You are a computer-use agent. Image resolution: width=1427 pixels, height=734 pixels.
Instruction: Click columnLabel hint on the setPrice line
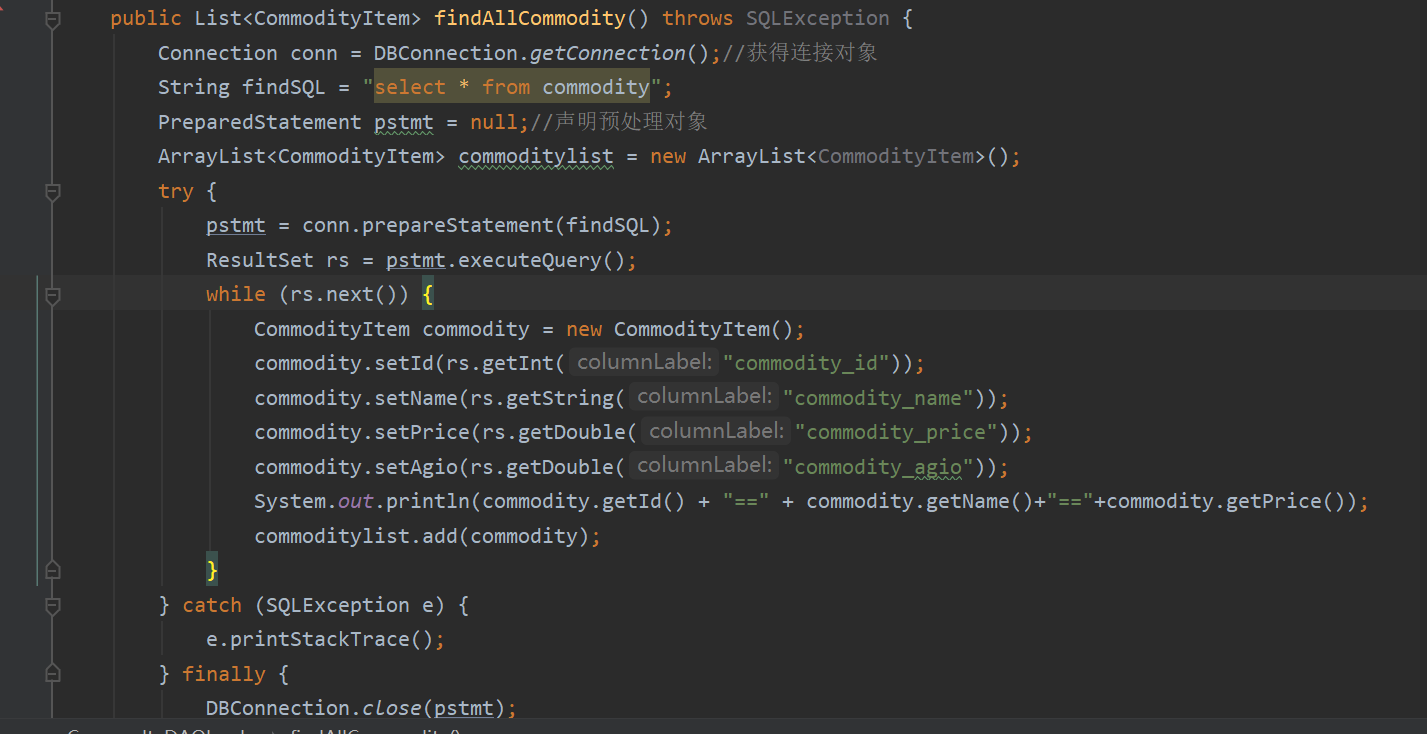[x=717, y=431]
